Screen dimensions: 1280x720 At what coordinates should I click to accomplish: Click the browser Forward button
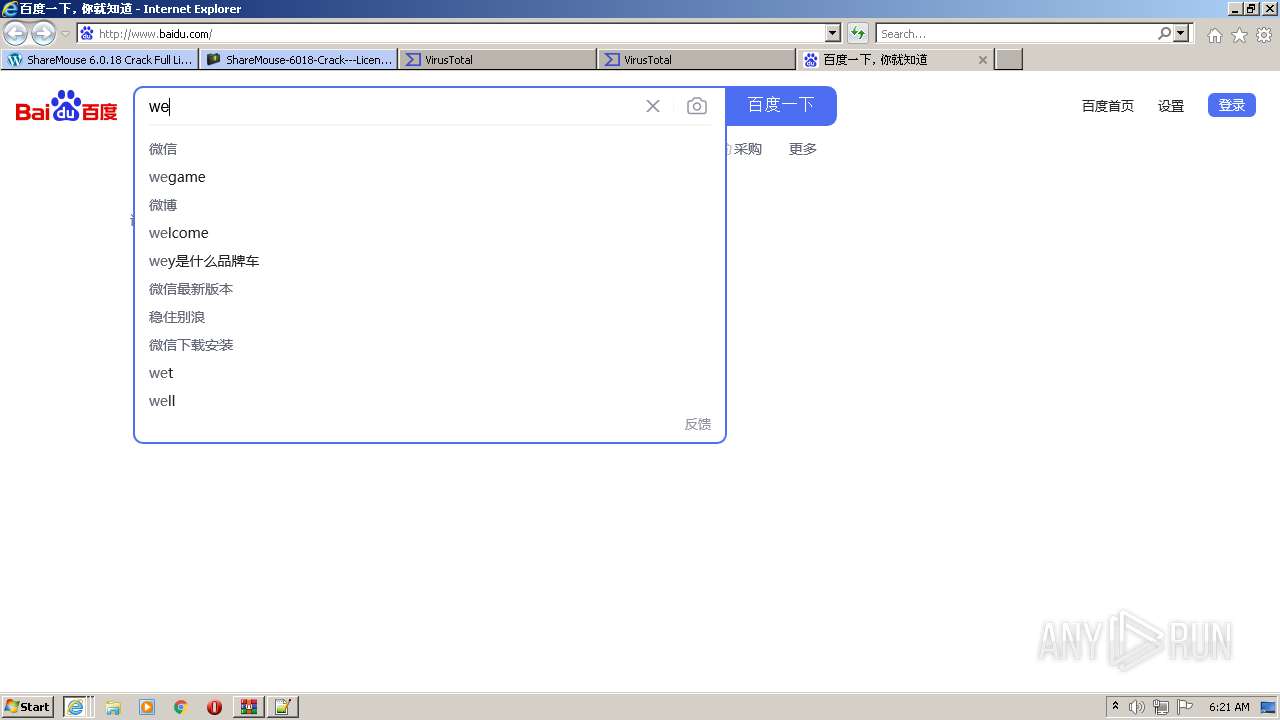(43, 33)
